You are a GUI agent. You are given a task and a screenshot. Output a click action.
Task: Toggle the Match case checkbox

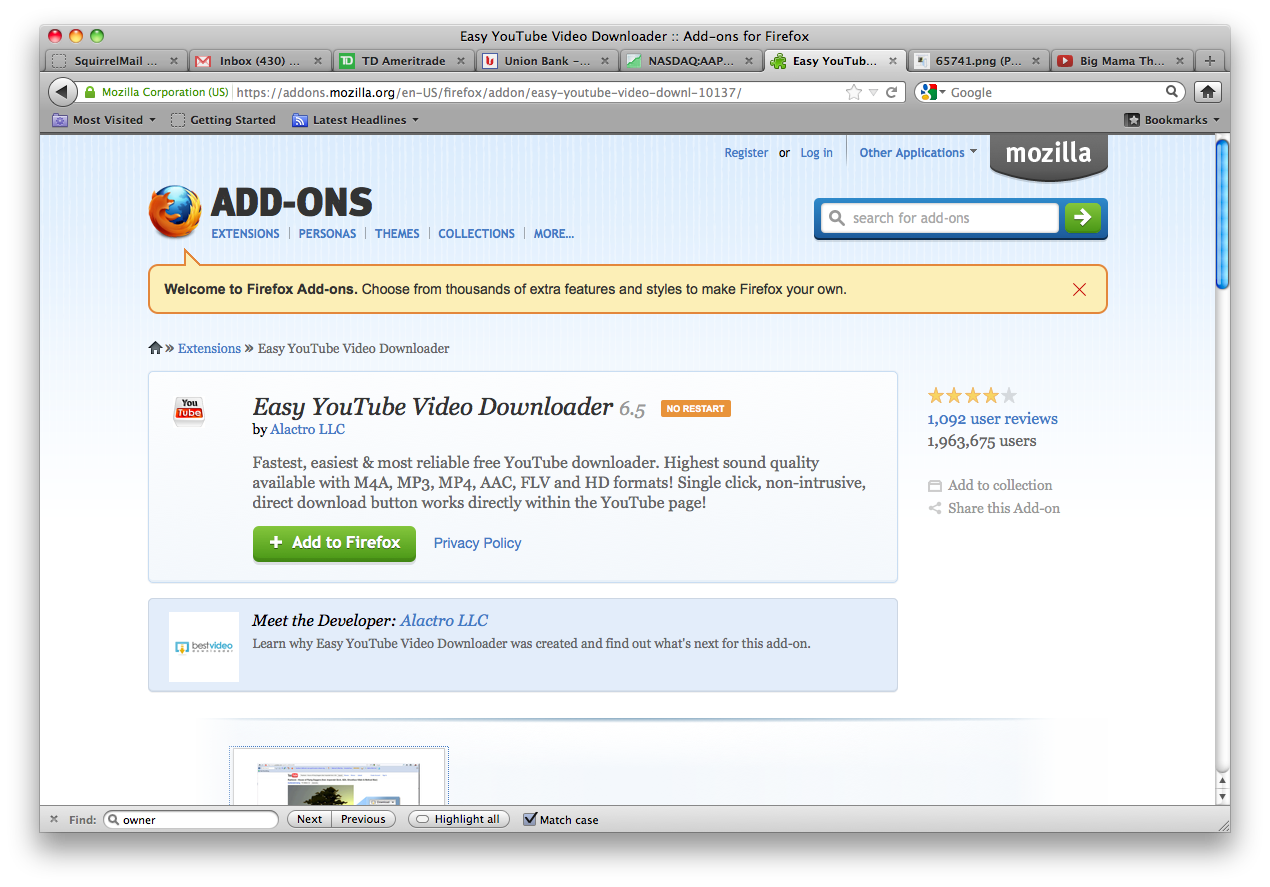(x=530, y=819)
